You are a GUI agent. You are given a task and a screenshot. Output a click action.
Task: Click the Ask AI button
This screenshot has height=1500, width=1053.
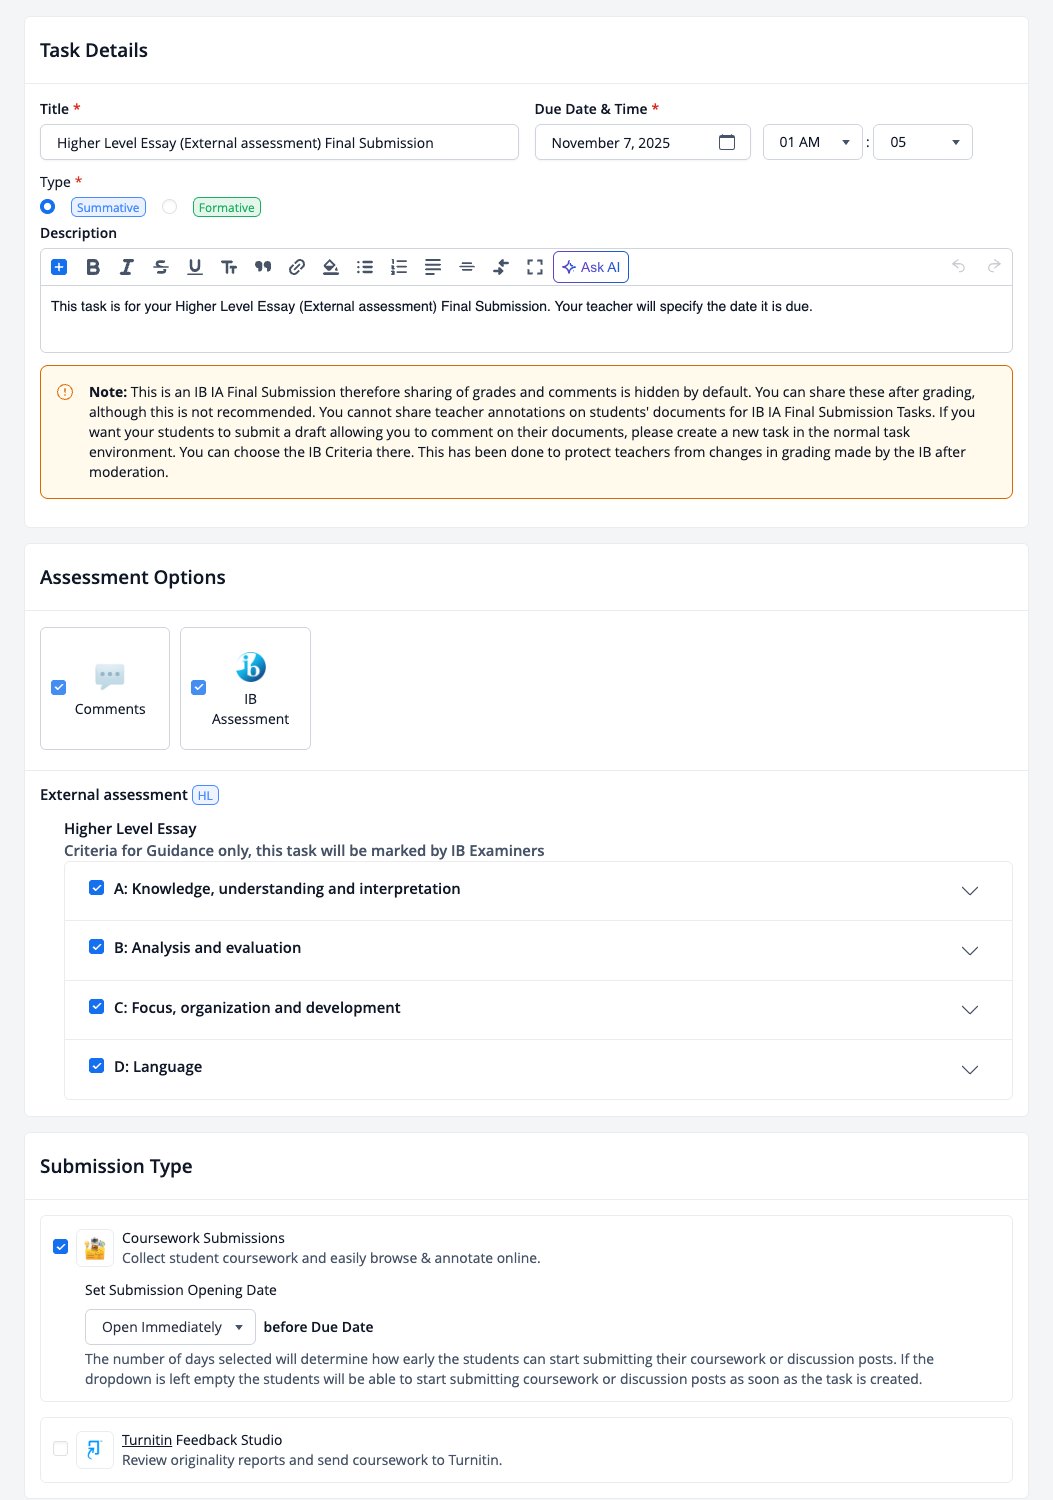[x=591, y=267]
